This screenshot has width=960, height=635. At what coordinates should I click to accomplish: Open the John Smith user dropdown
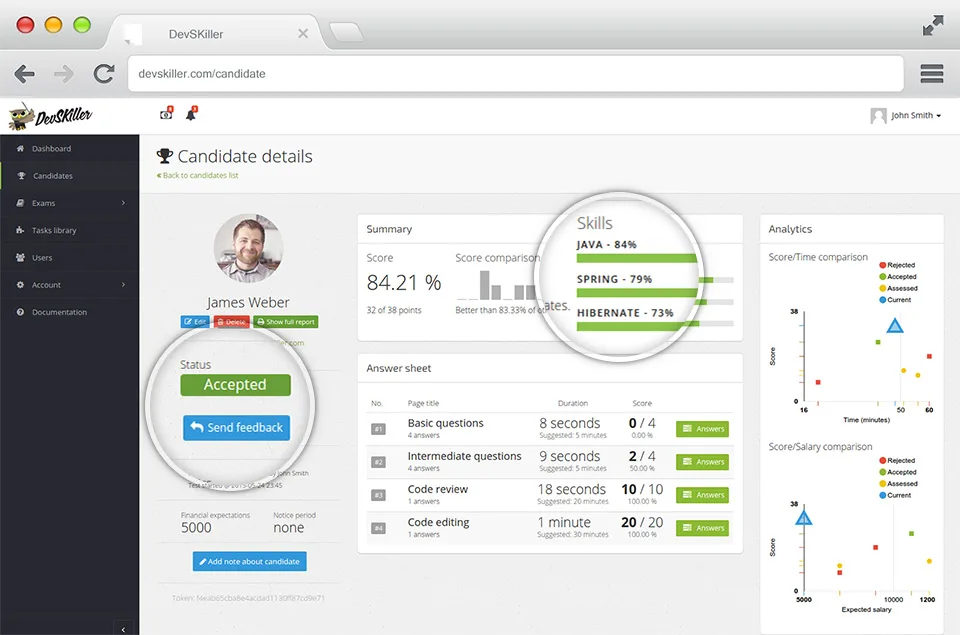coord(906,115)
